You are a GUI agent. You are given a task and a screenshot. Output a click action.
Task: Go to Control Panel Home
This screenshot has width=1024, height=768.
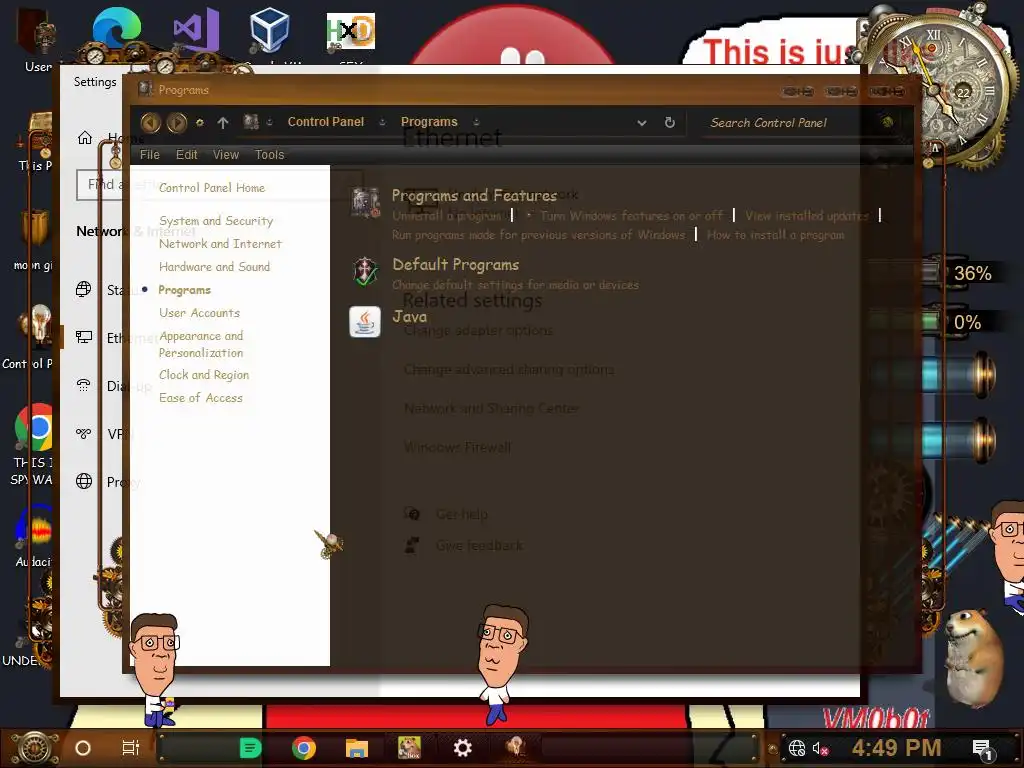212,188
